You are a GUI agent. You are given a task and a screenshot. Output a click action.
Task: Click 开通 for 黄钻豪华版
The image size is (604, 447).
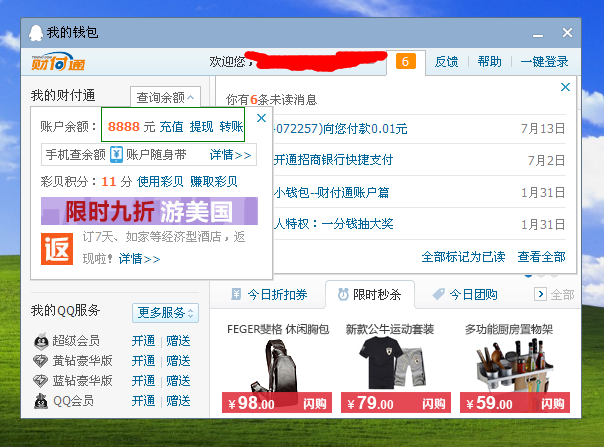[x=143, y=361]
